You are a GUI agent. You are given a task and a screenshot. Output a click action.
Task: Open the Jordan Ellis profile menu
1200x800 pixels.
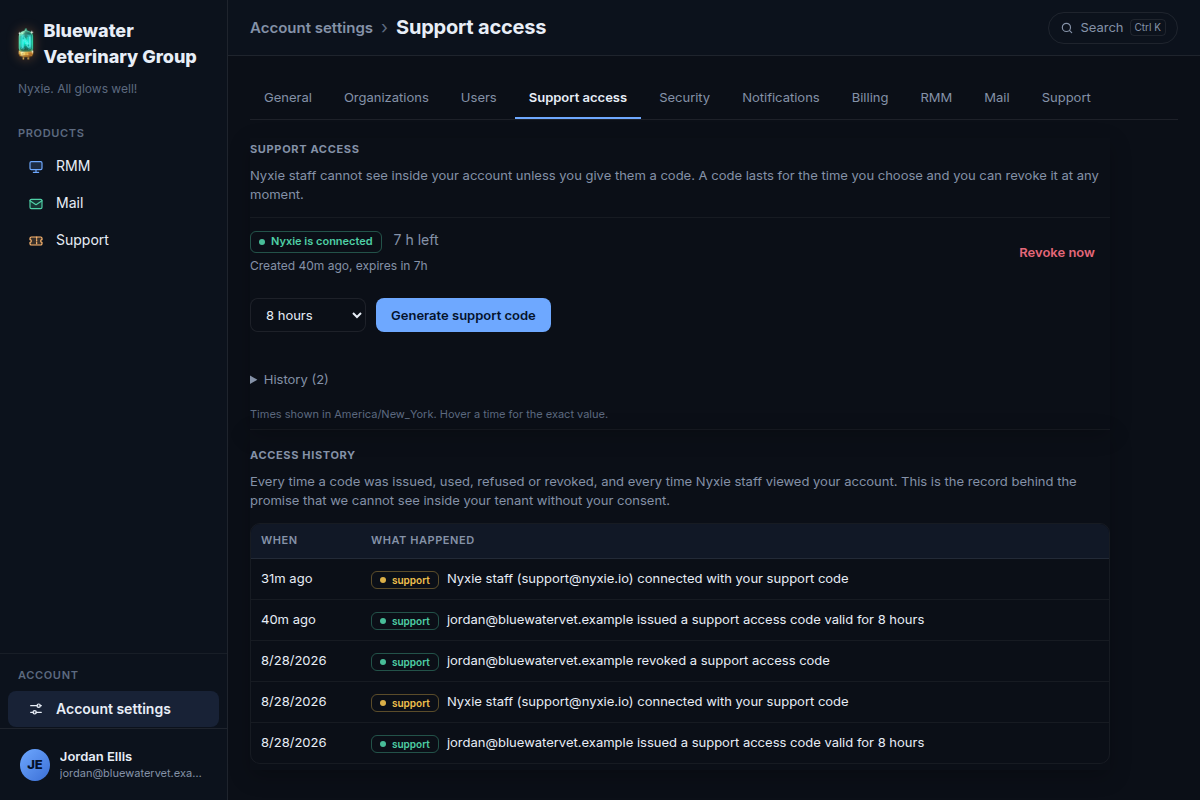point(113,765)
